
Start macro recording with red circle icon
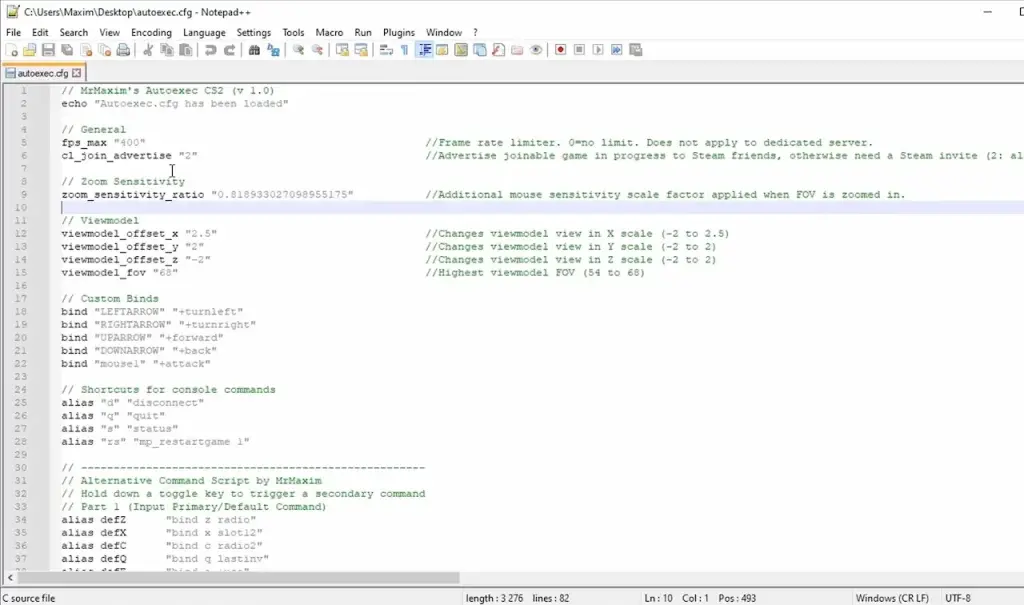point(561,50)
